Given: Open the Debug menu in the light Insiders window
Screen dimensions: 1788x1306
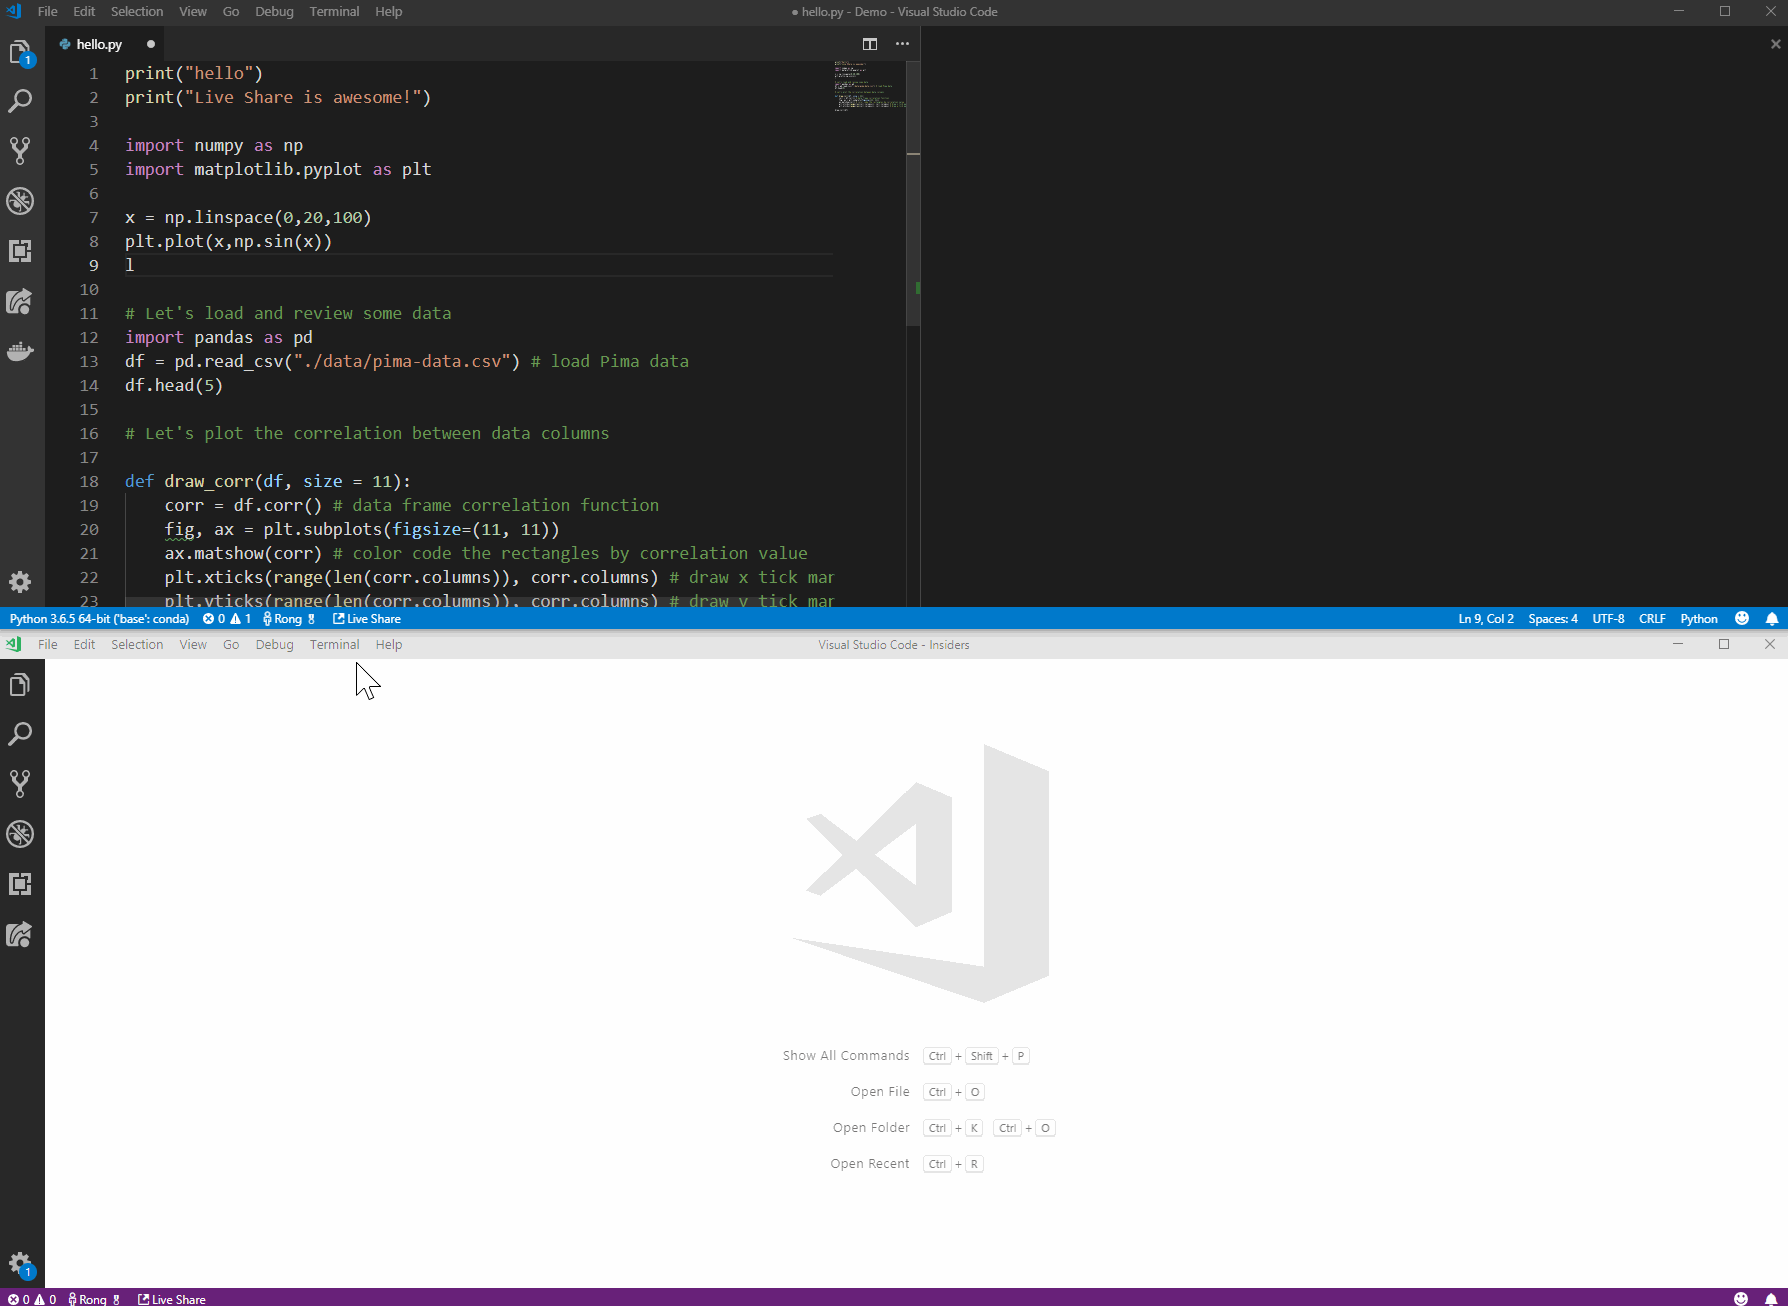Looking at the screenshot, I should click(x=274, y=645).
